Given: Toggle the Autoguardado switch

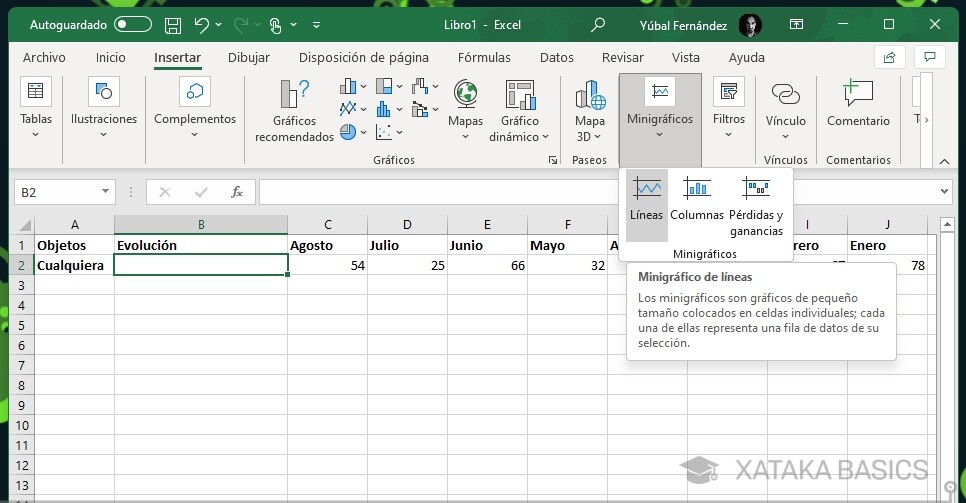Looking at the screenshot, I should tap(133, 25).
